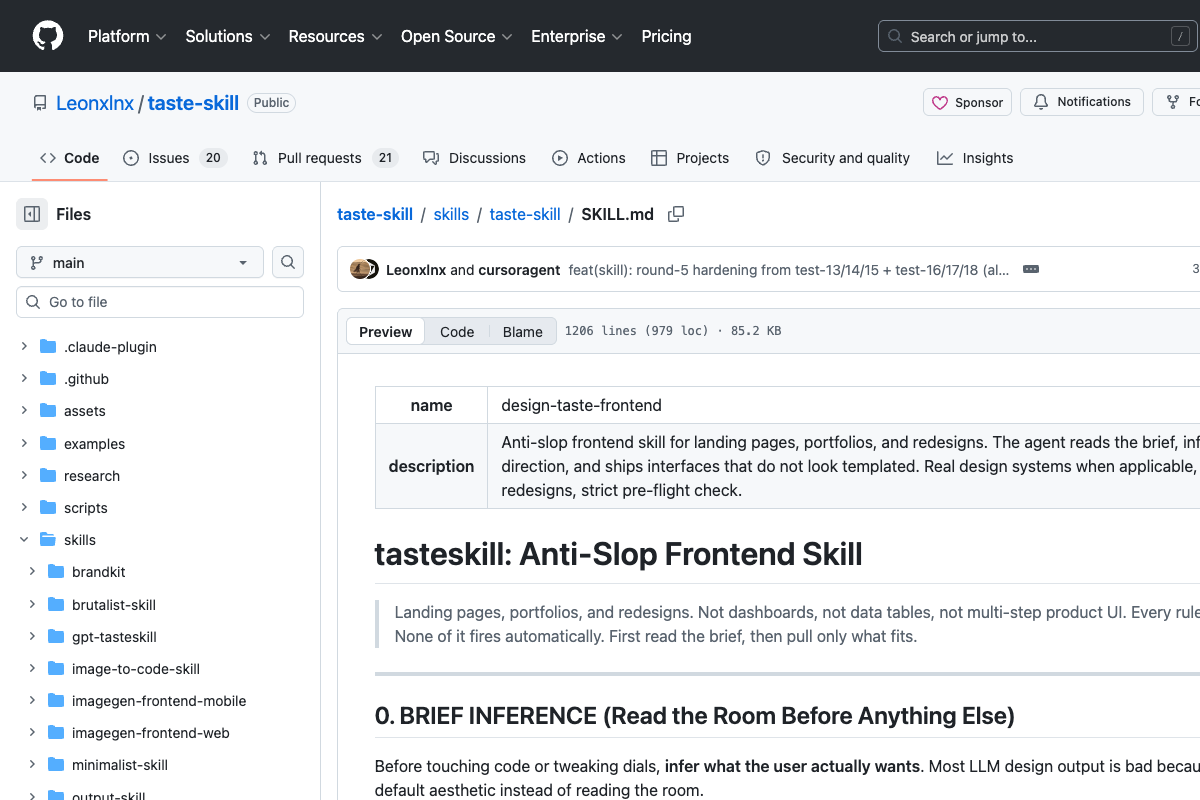Open the Platform menu
1200x800 pixels.
tap(127, 36)
